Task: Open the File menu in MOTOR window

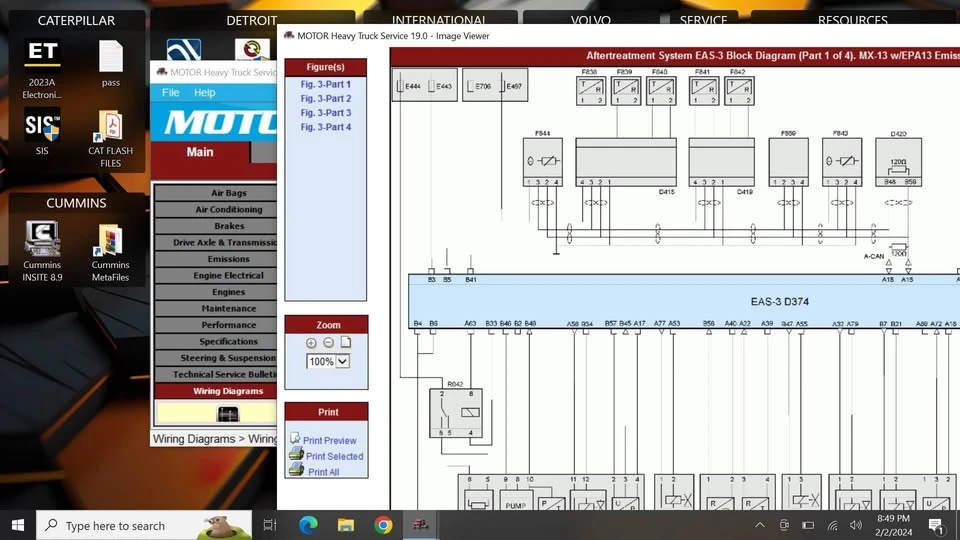Action: coord(170,92)
